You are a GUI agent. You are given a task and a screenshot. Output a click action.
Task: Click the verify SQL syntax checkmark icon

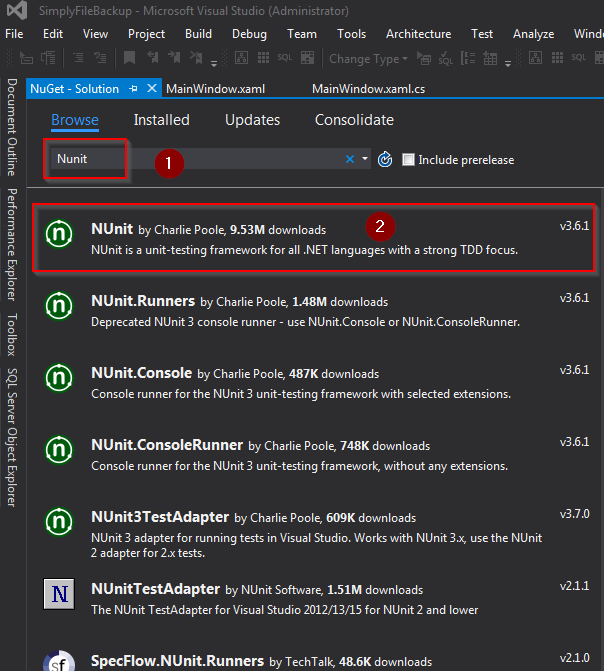[446, 59]
